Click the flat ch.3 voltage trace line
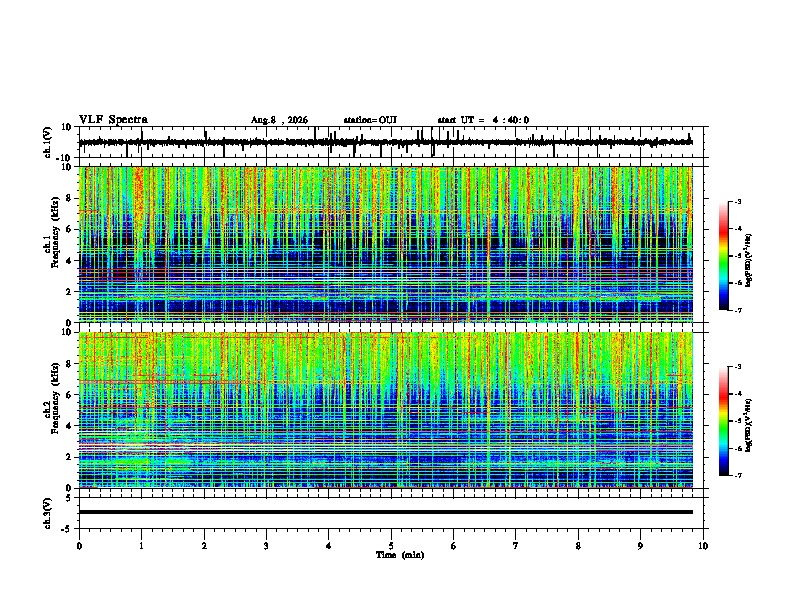792x612 pixels. pos(385,512)
